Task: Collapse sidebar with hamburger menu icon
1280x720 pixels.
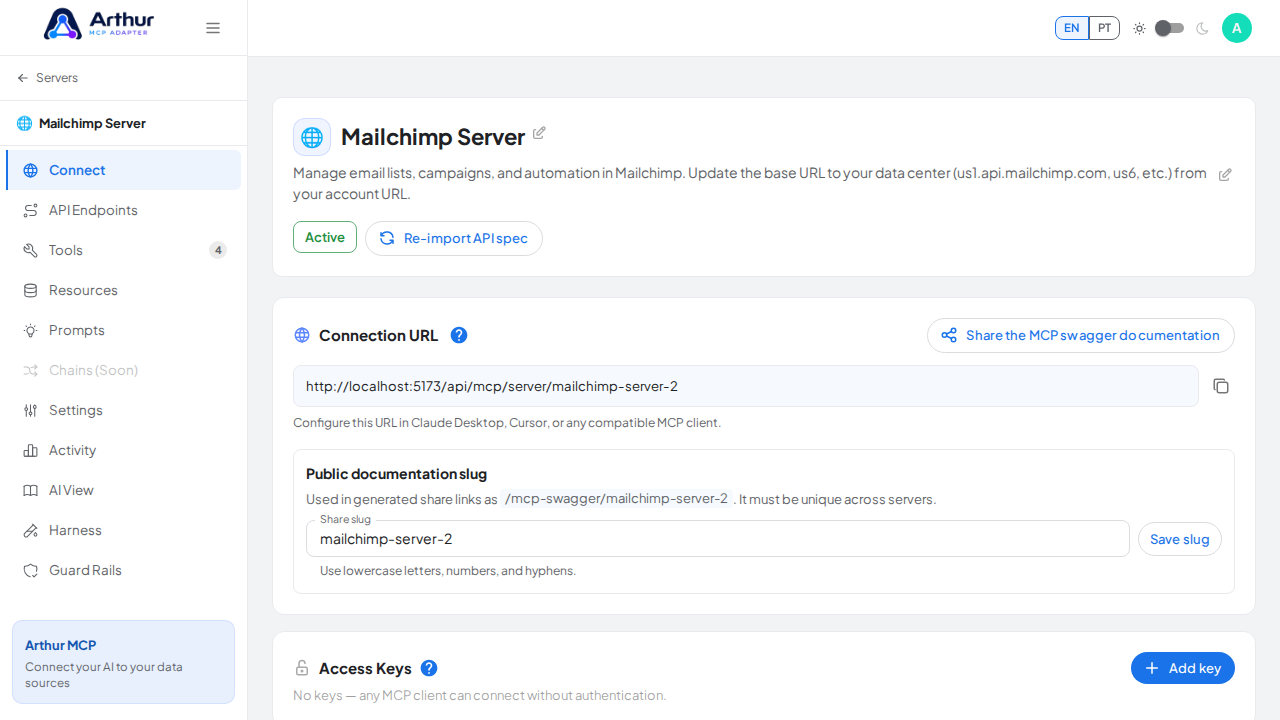Action: [213, 28]
